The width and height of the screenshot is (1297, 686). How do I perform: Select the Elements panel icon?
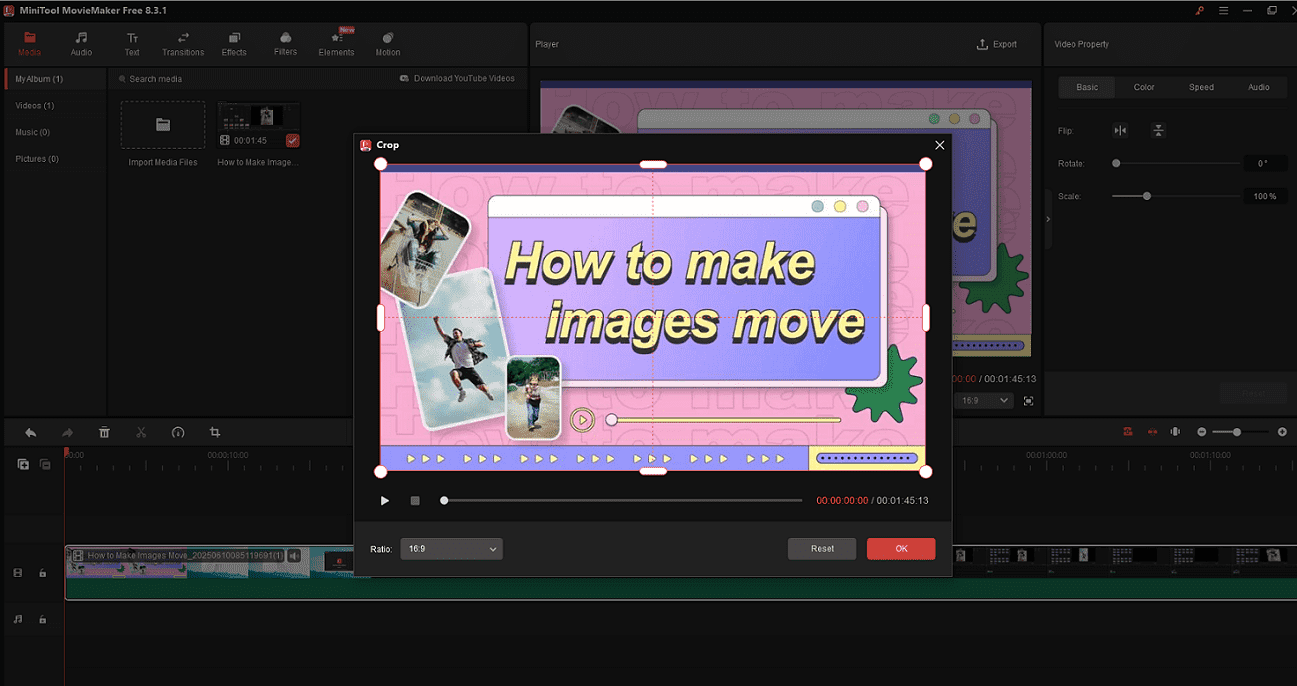(336, 42)
